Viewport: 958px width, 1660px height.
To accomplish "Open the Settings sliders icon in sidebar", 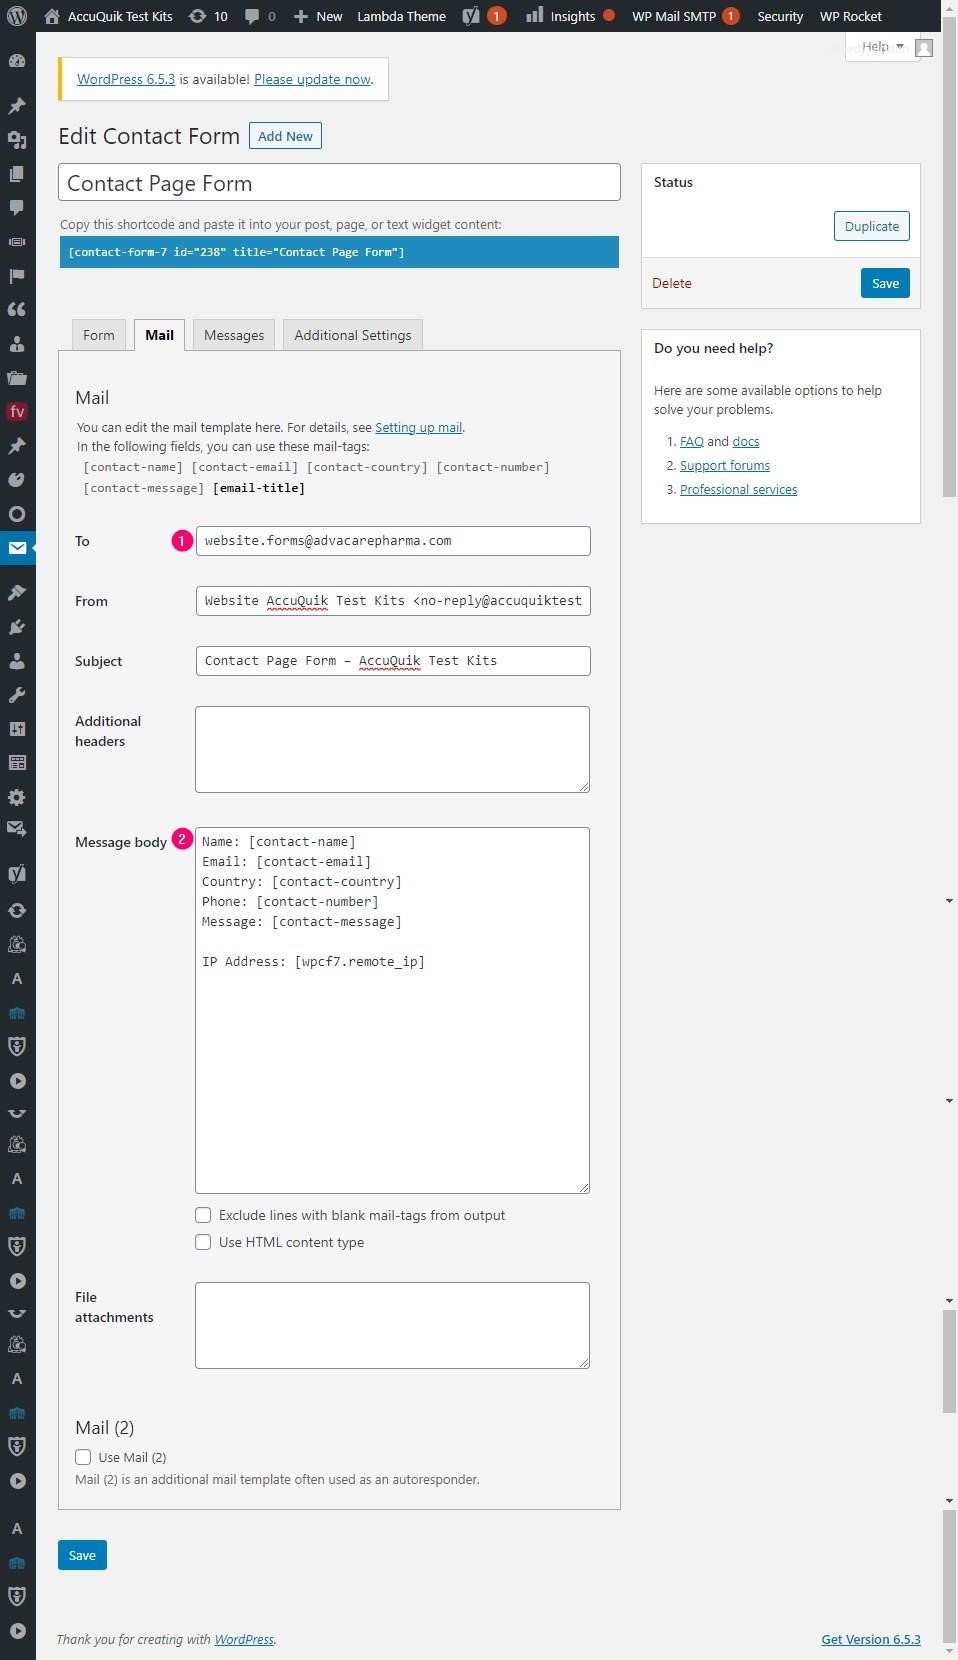I will click(17, 729).
